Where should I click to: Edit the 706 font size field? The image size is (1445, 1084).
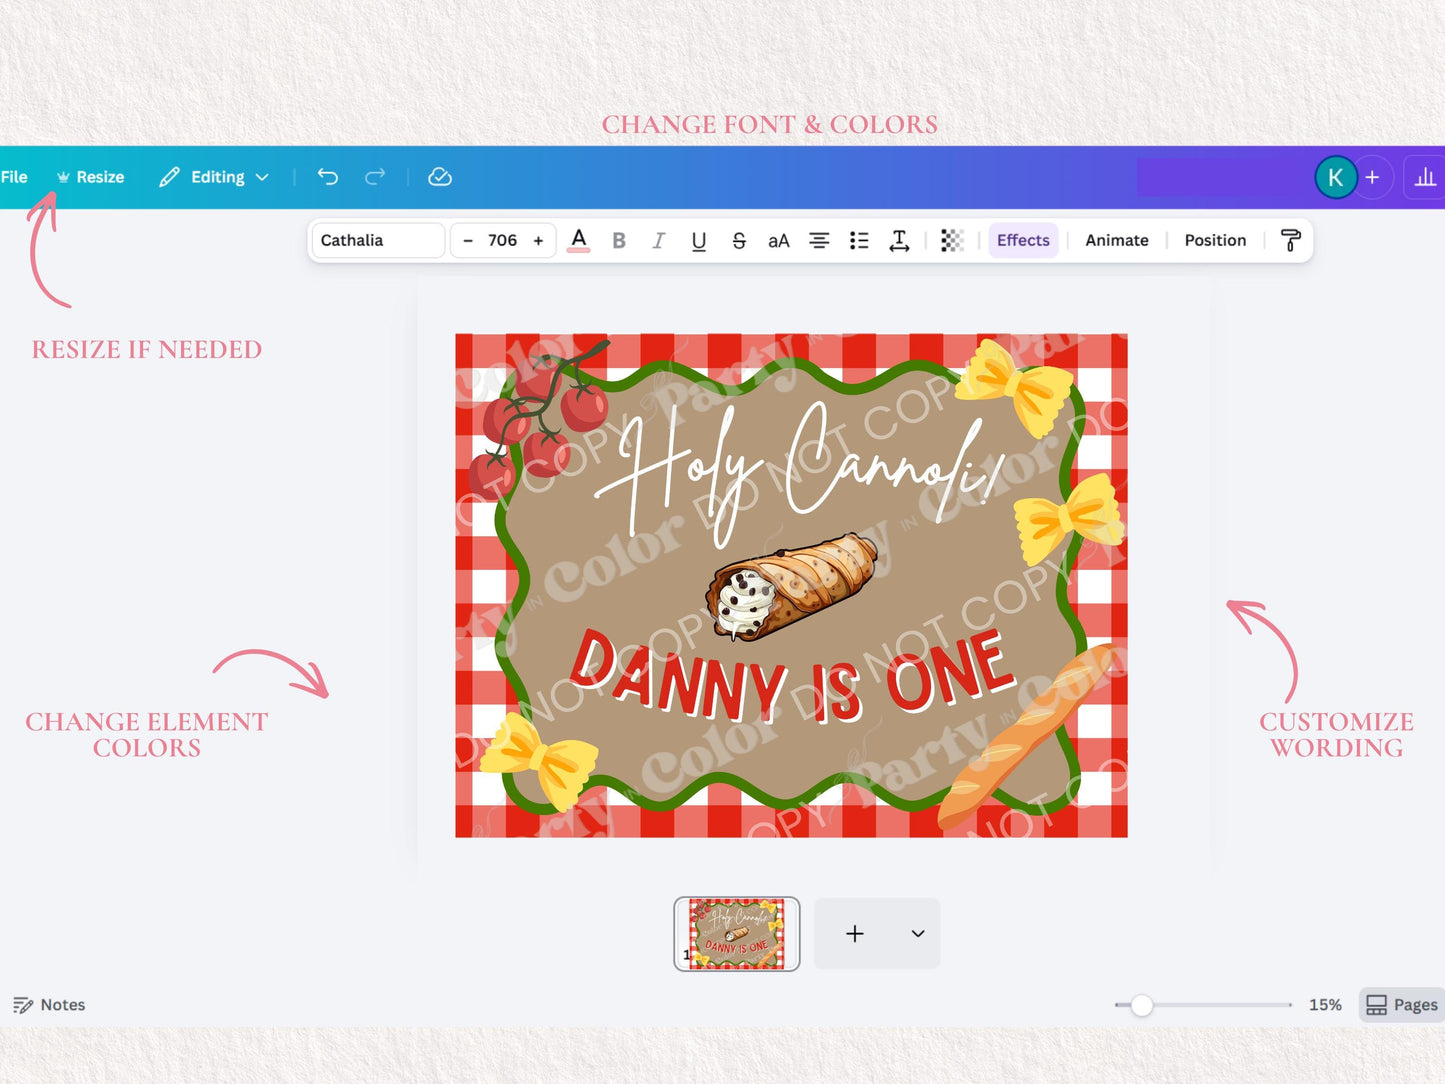click(x=502, y=240)
